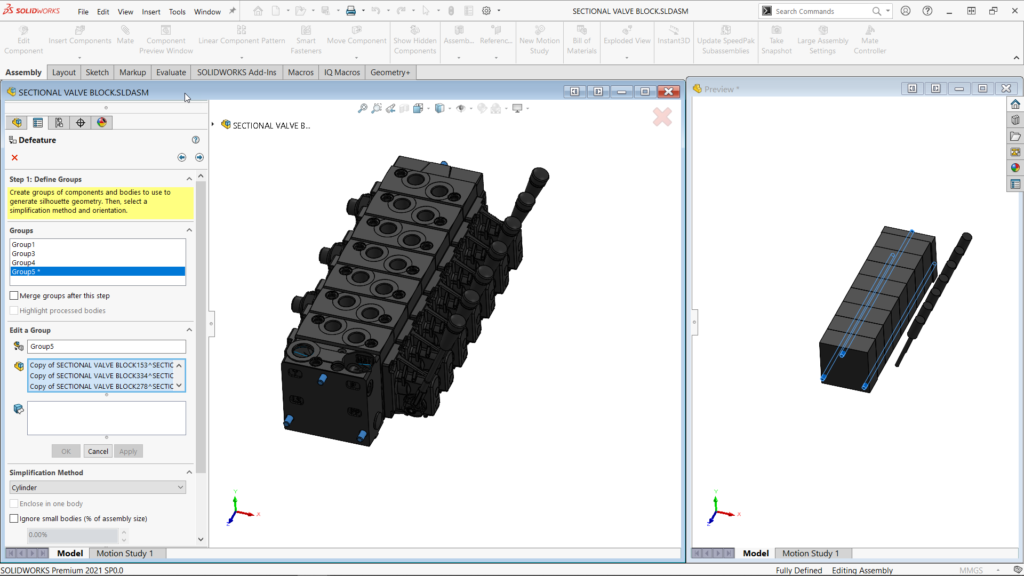The image size is (1024, 576).
Task: Open Custom Properties task pane icon
Action: point(1015,184)
